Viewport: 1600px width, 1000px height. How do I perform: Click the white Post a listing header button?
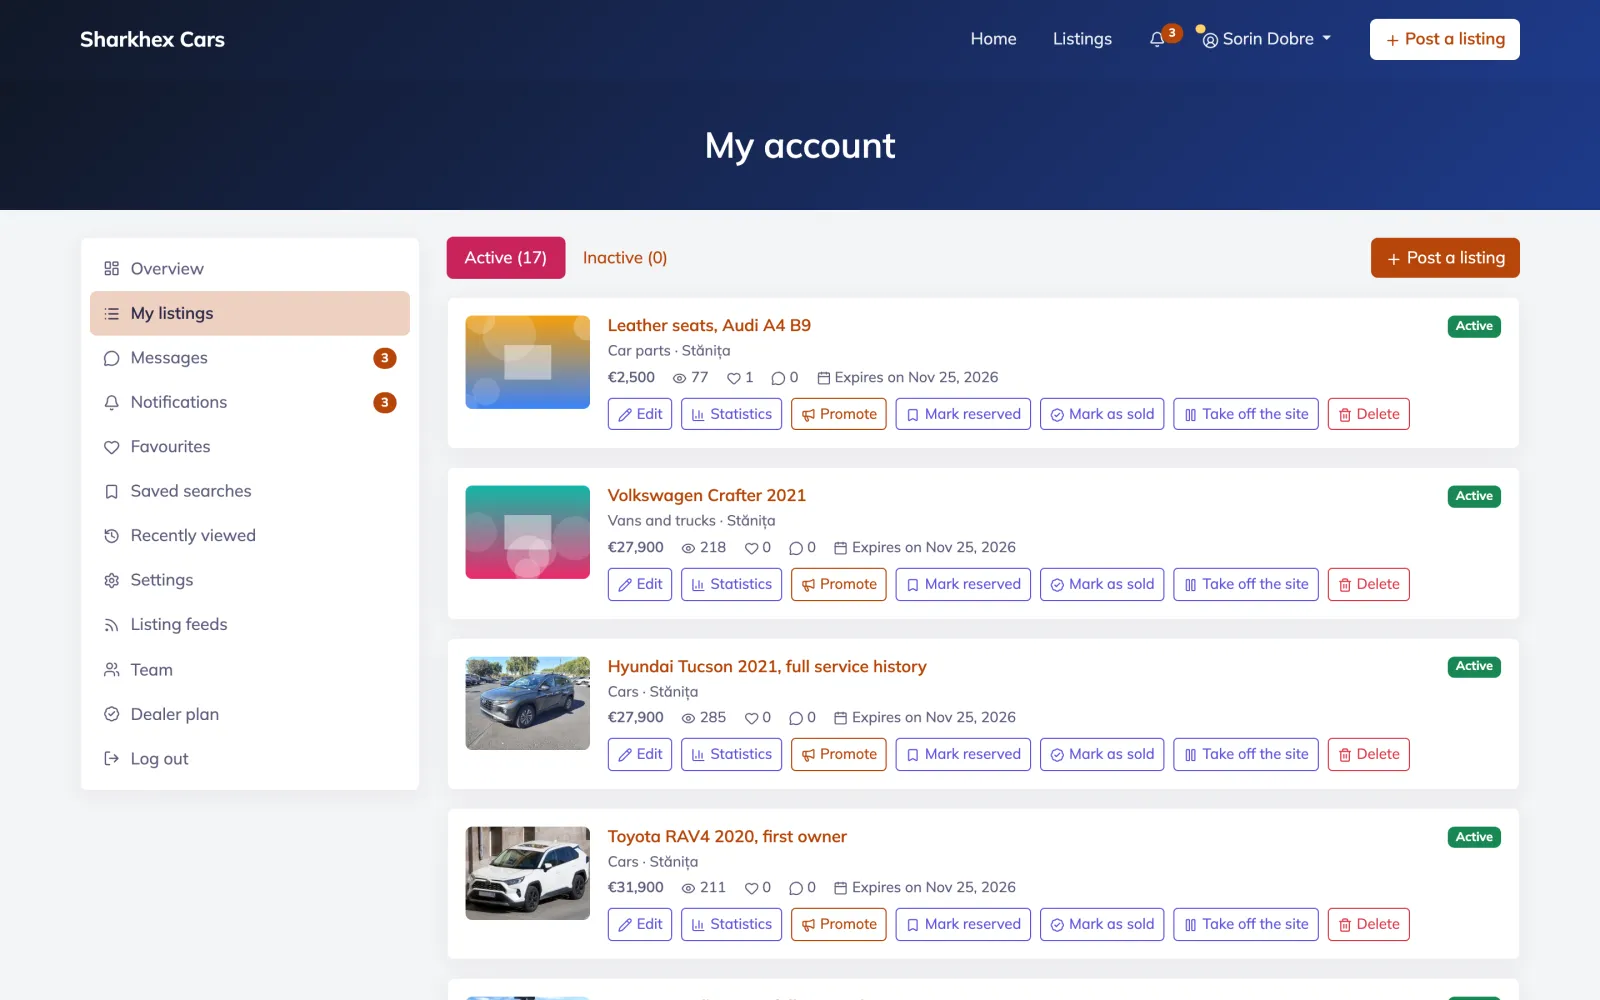click(x=1444, y=39)
